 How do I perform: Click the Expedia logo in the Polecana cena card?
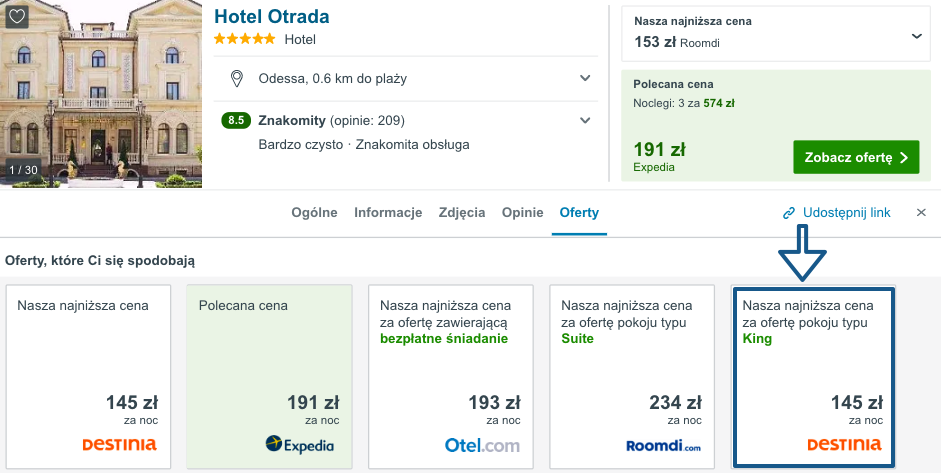299,445
